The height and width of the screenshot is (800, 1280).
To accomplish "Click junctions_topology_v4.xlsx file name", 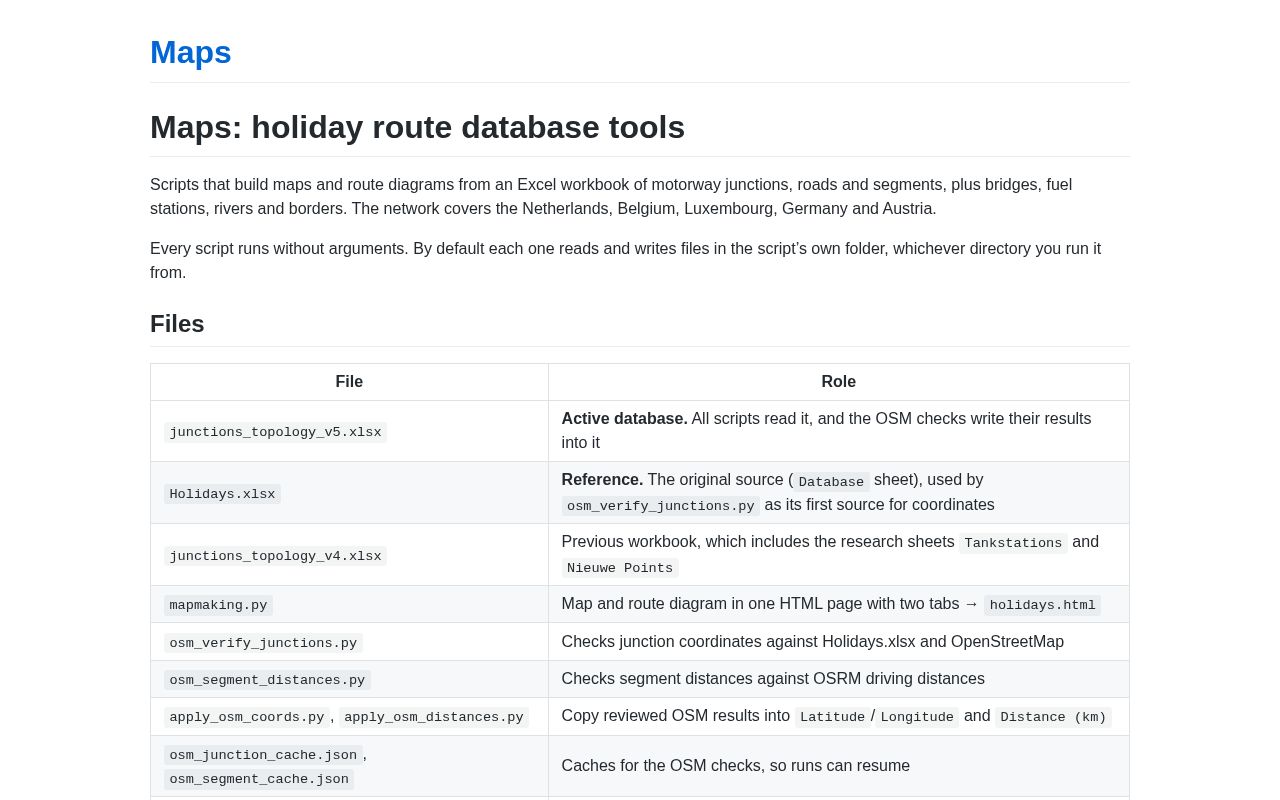I will (x=275, y=556).
